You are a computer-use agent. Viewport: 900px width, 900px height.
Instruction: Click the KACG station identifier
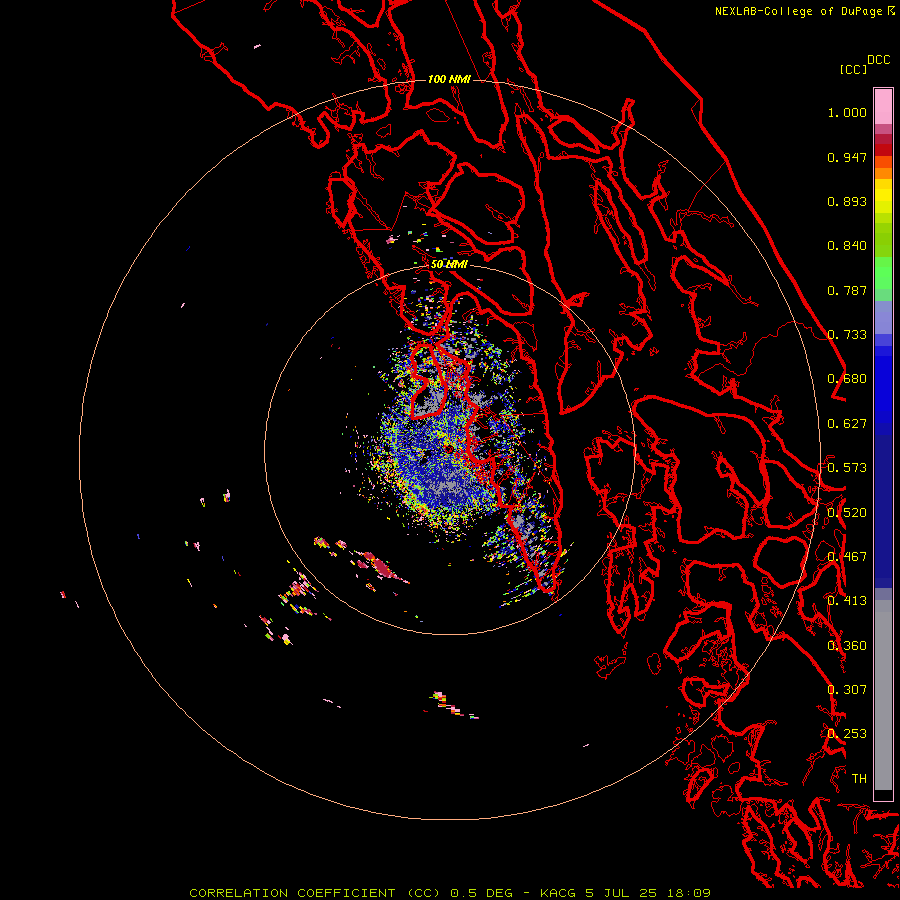559,893
